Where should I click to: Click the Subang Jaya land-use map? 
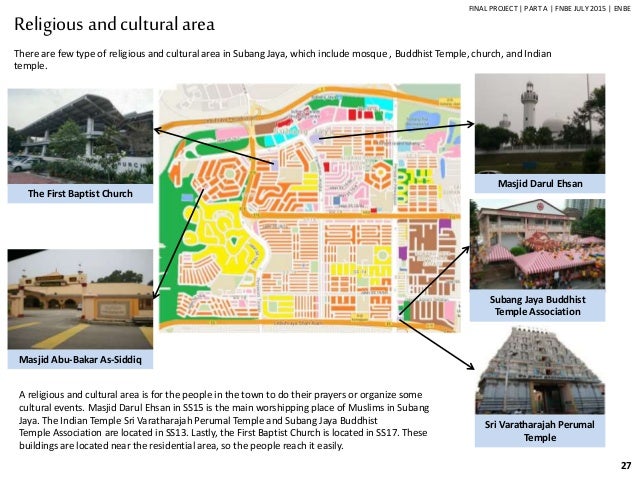tap(310, 208)
